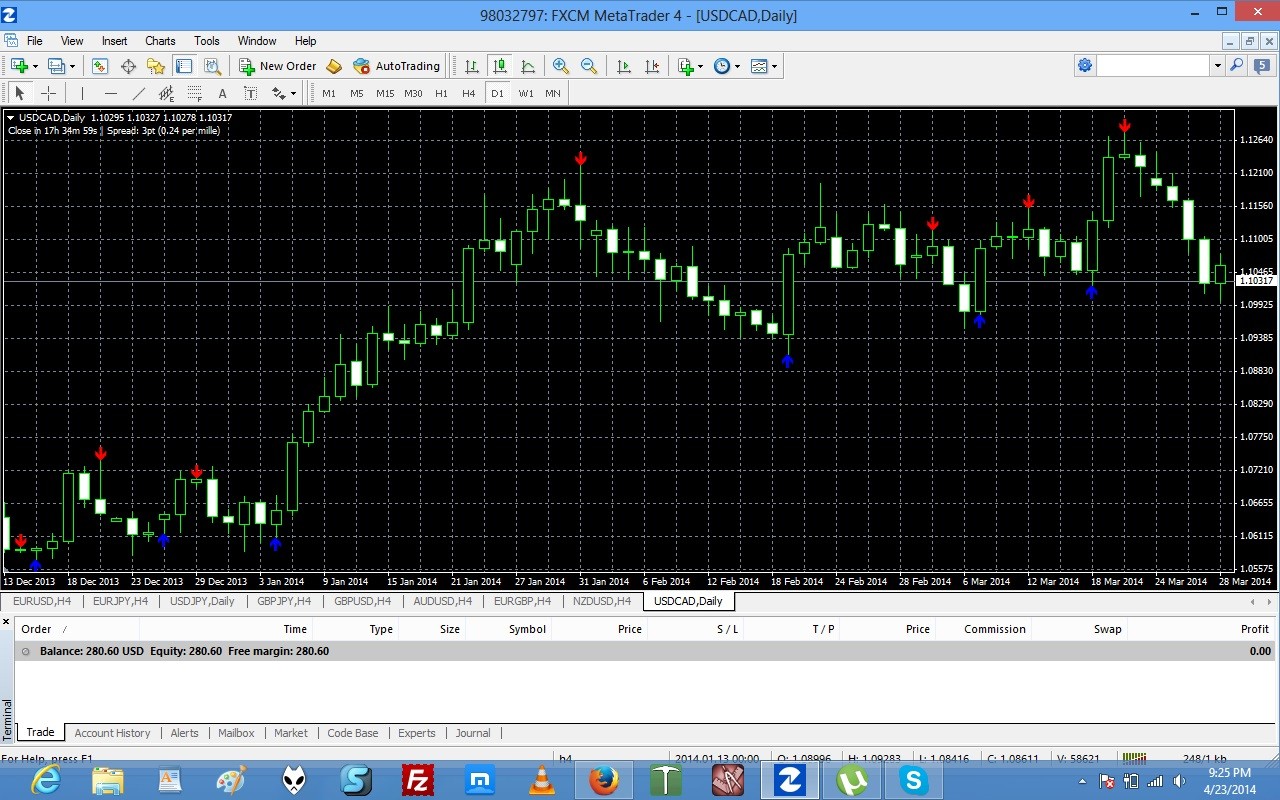Select the Cursor arrow tool
Image resolution: width=1280 pixels, height=800 pixels.
click(x=19, y=93)
